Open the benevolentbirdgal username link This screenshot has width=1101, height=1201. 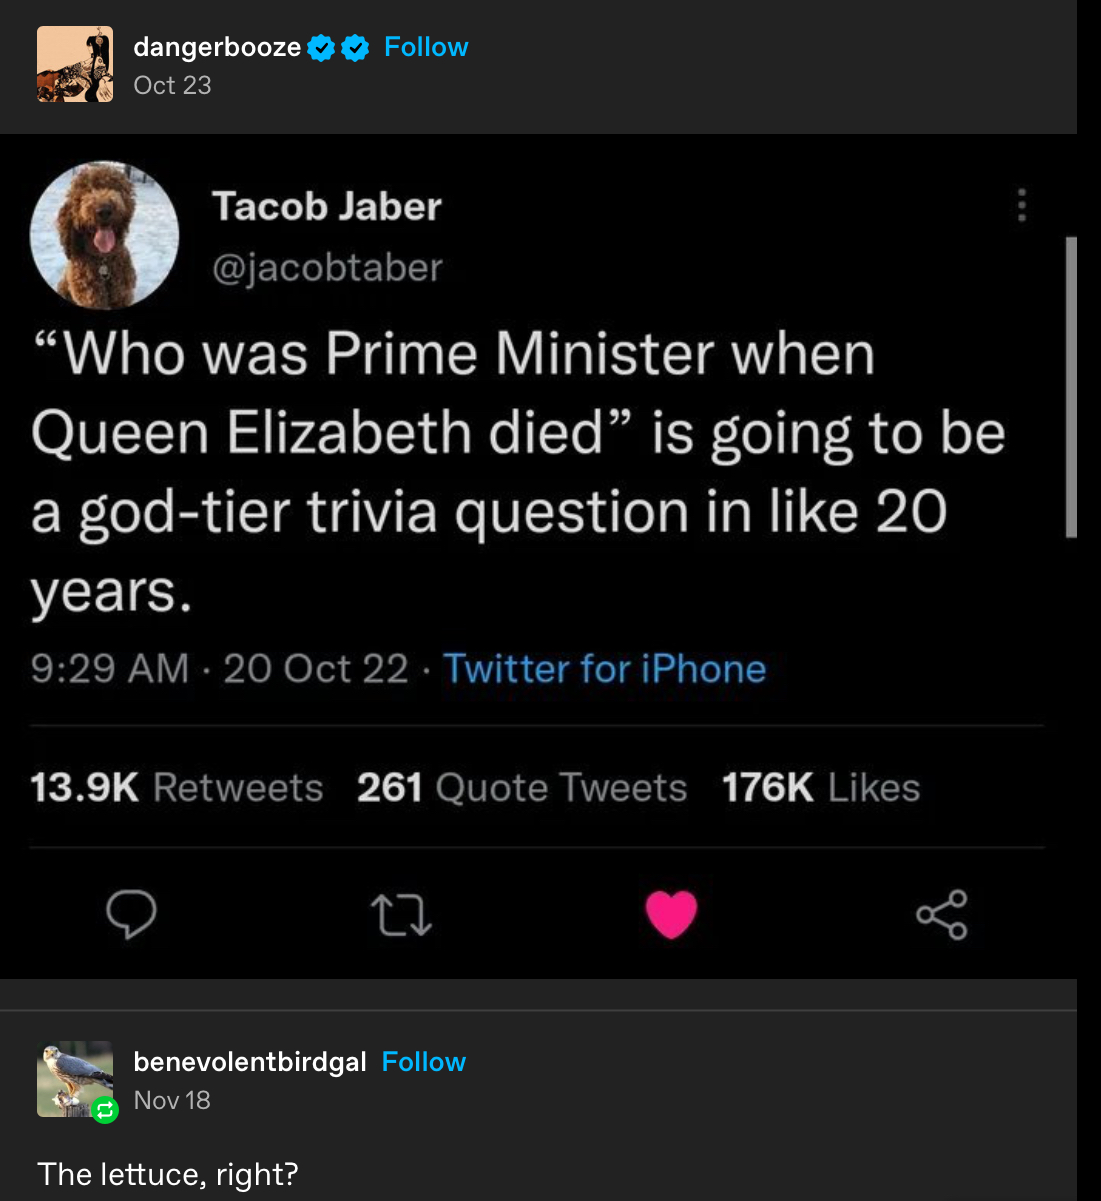(250, 1062)
